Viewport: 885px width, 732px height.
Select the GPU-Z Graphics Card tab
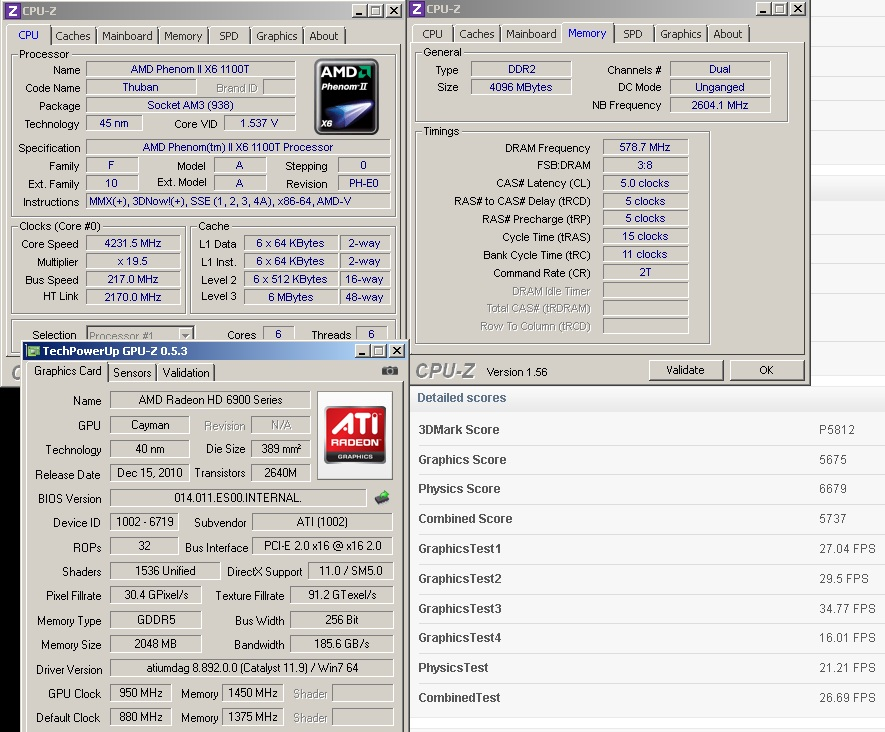(68, 371)
